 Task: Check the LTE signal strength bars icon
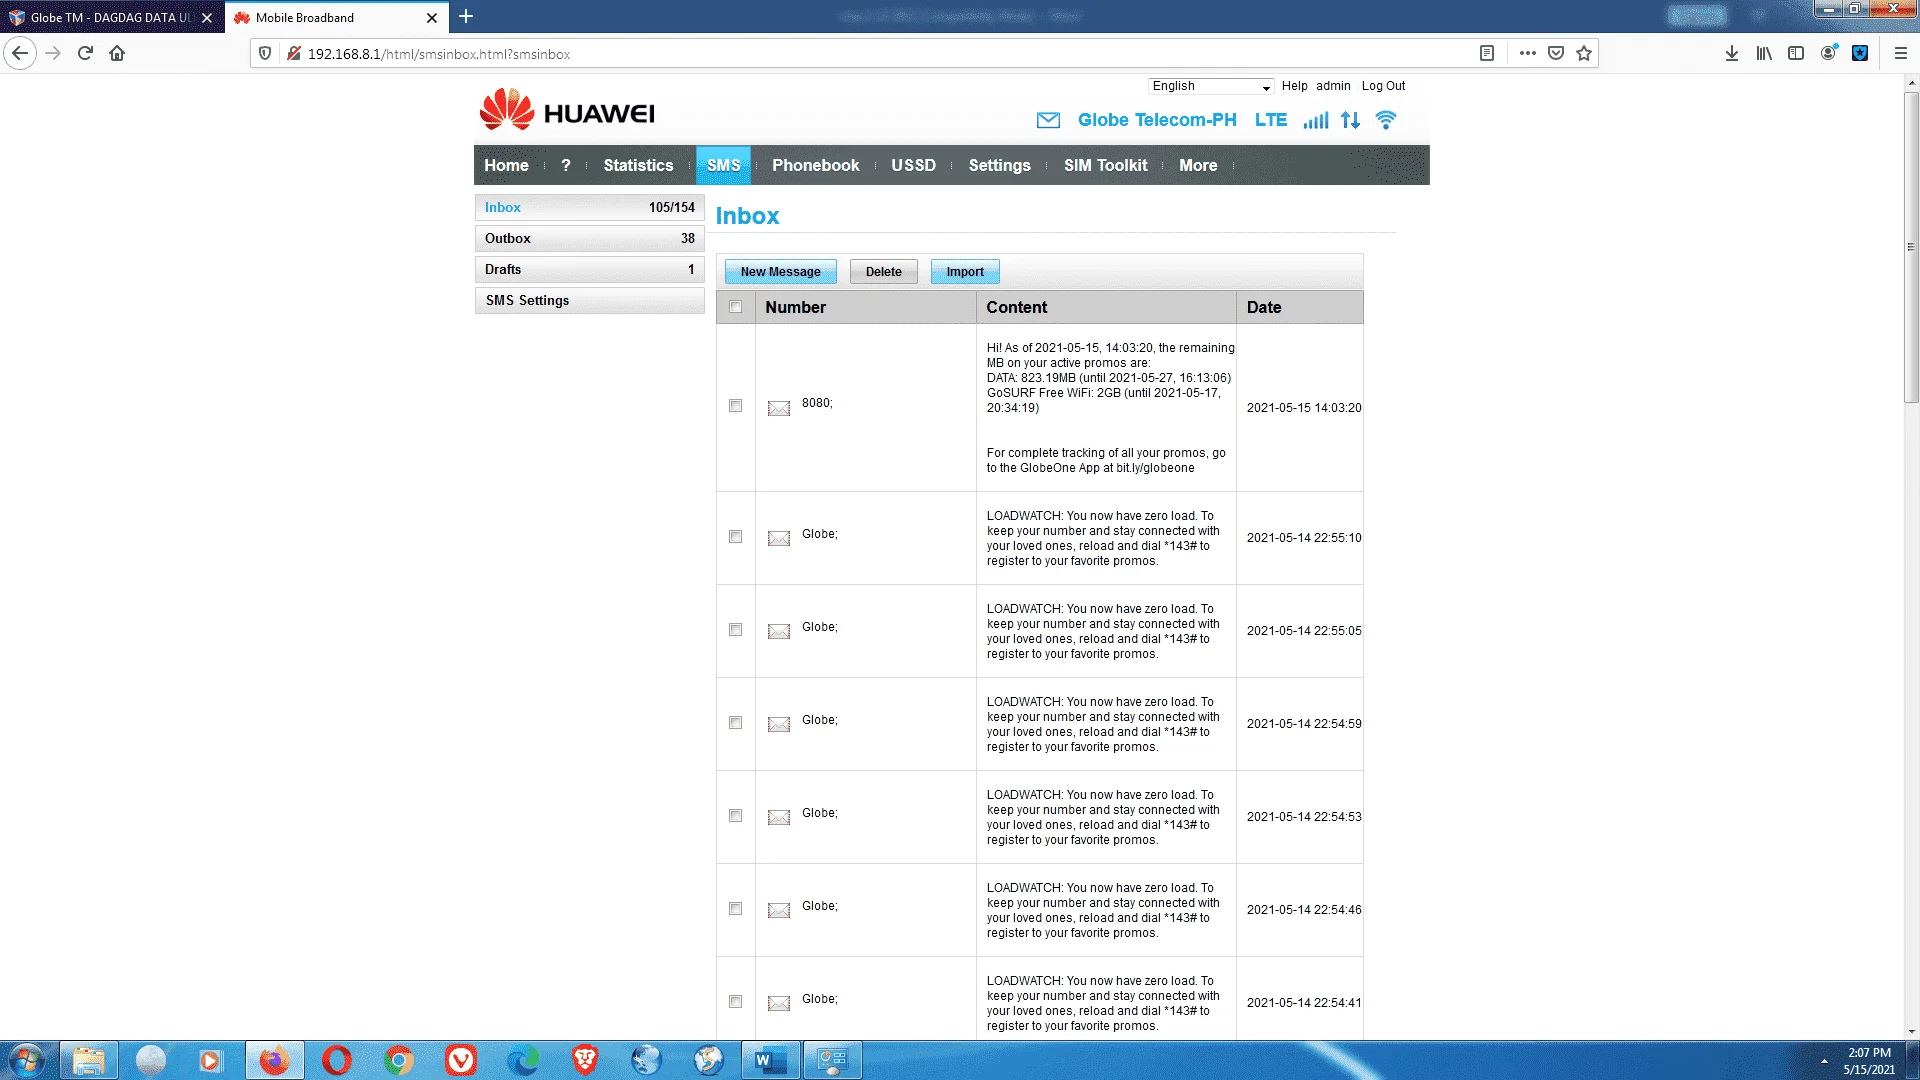(x=1316, y=120)
